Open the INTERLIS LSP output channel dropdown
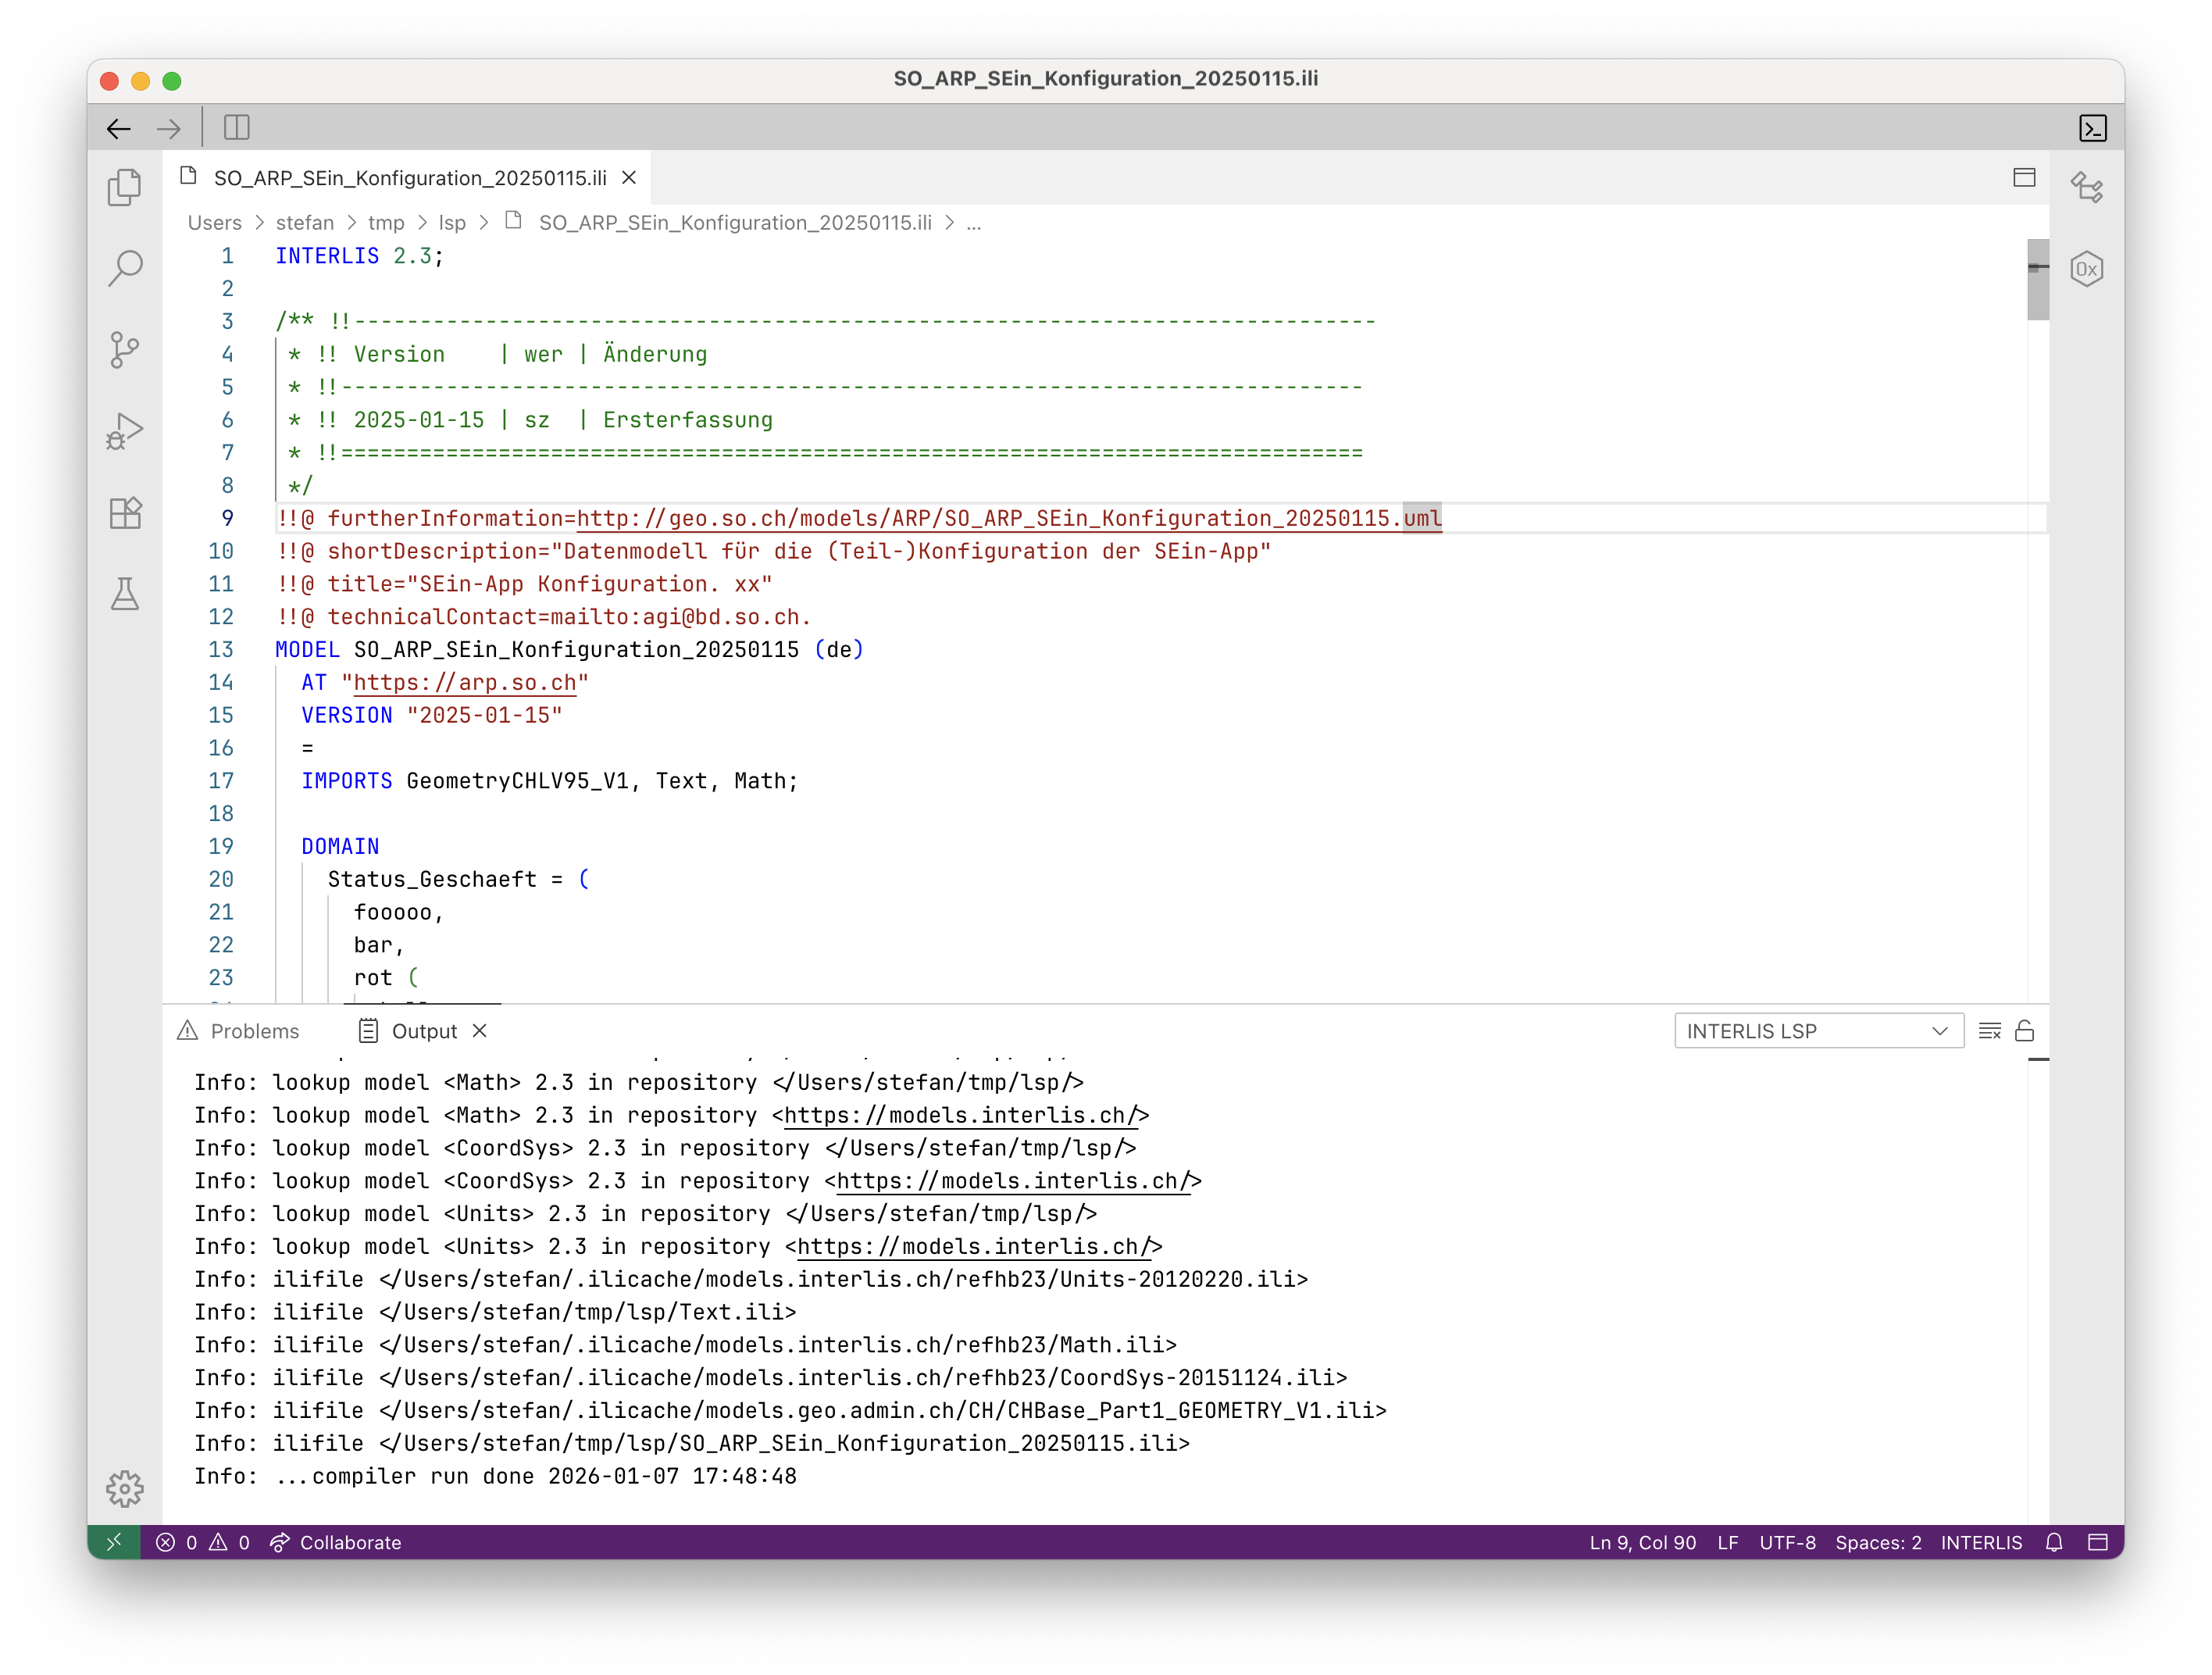This screenshot has width=2212, height=1675. click(x=1818, y=1031)
